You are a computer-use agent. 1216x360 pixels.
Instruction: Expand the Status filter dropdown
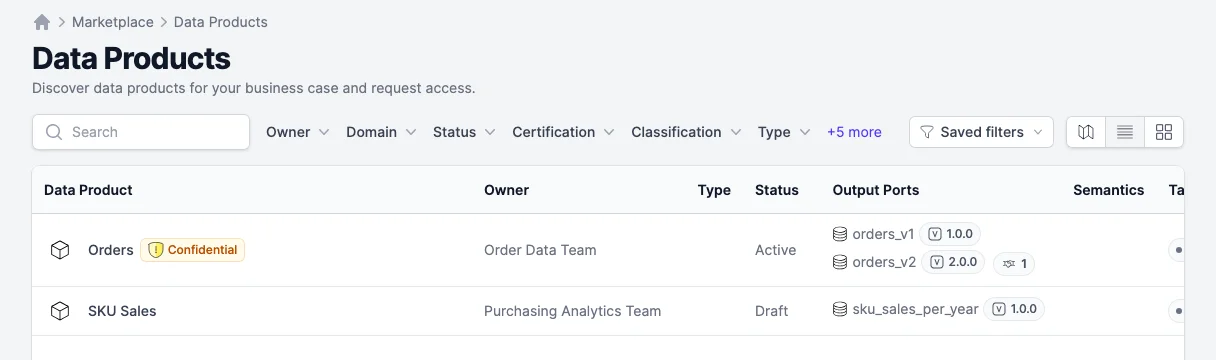(464, 132)
